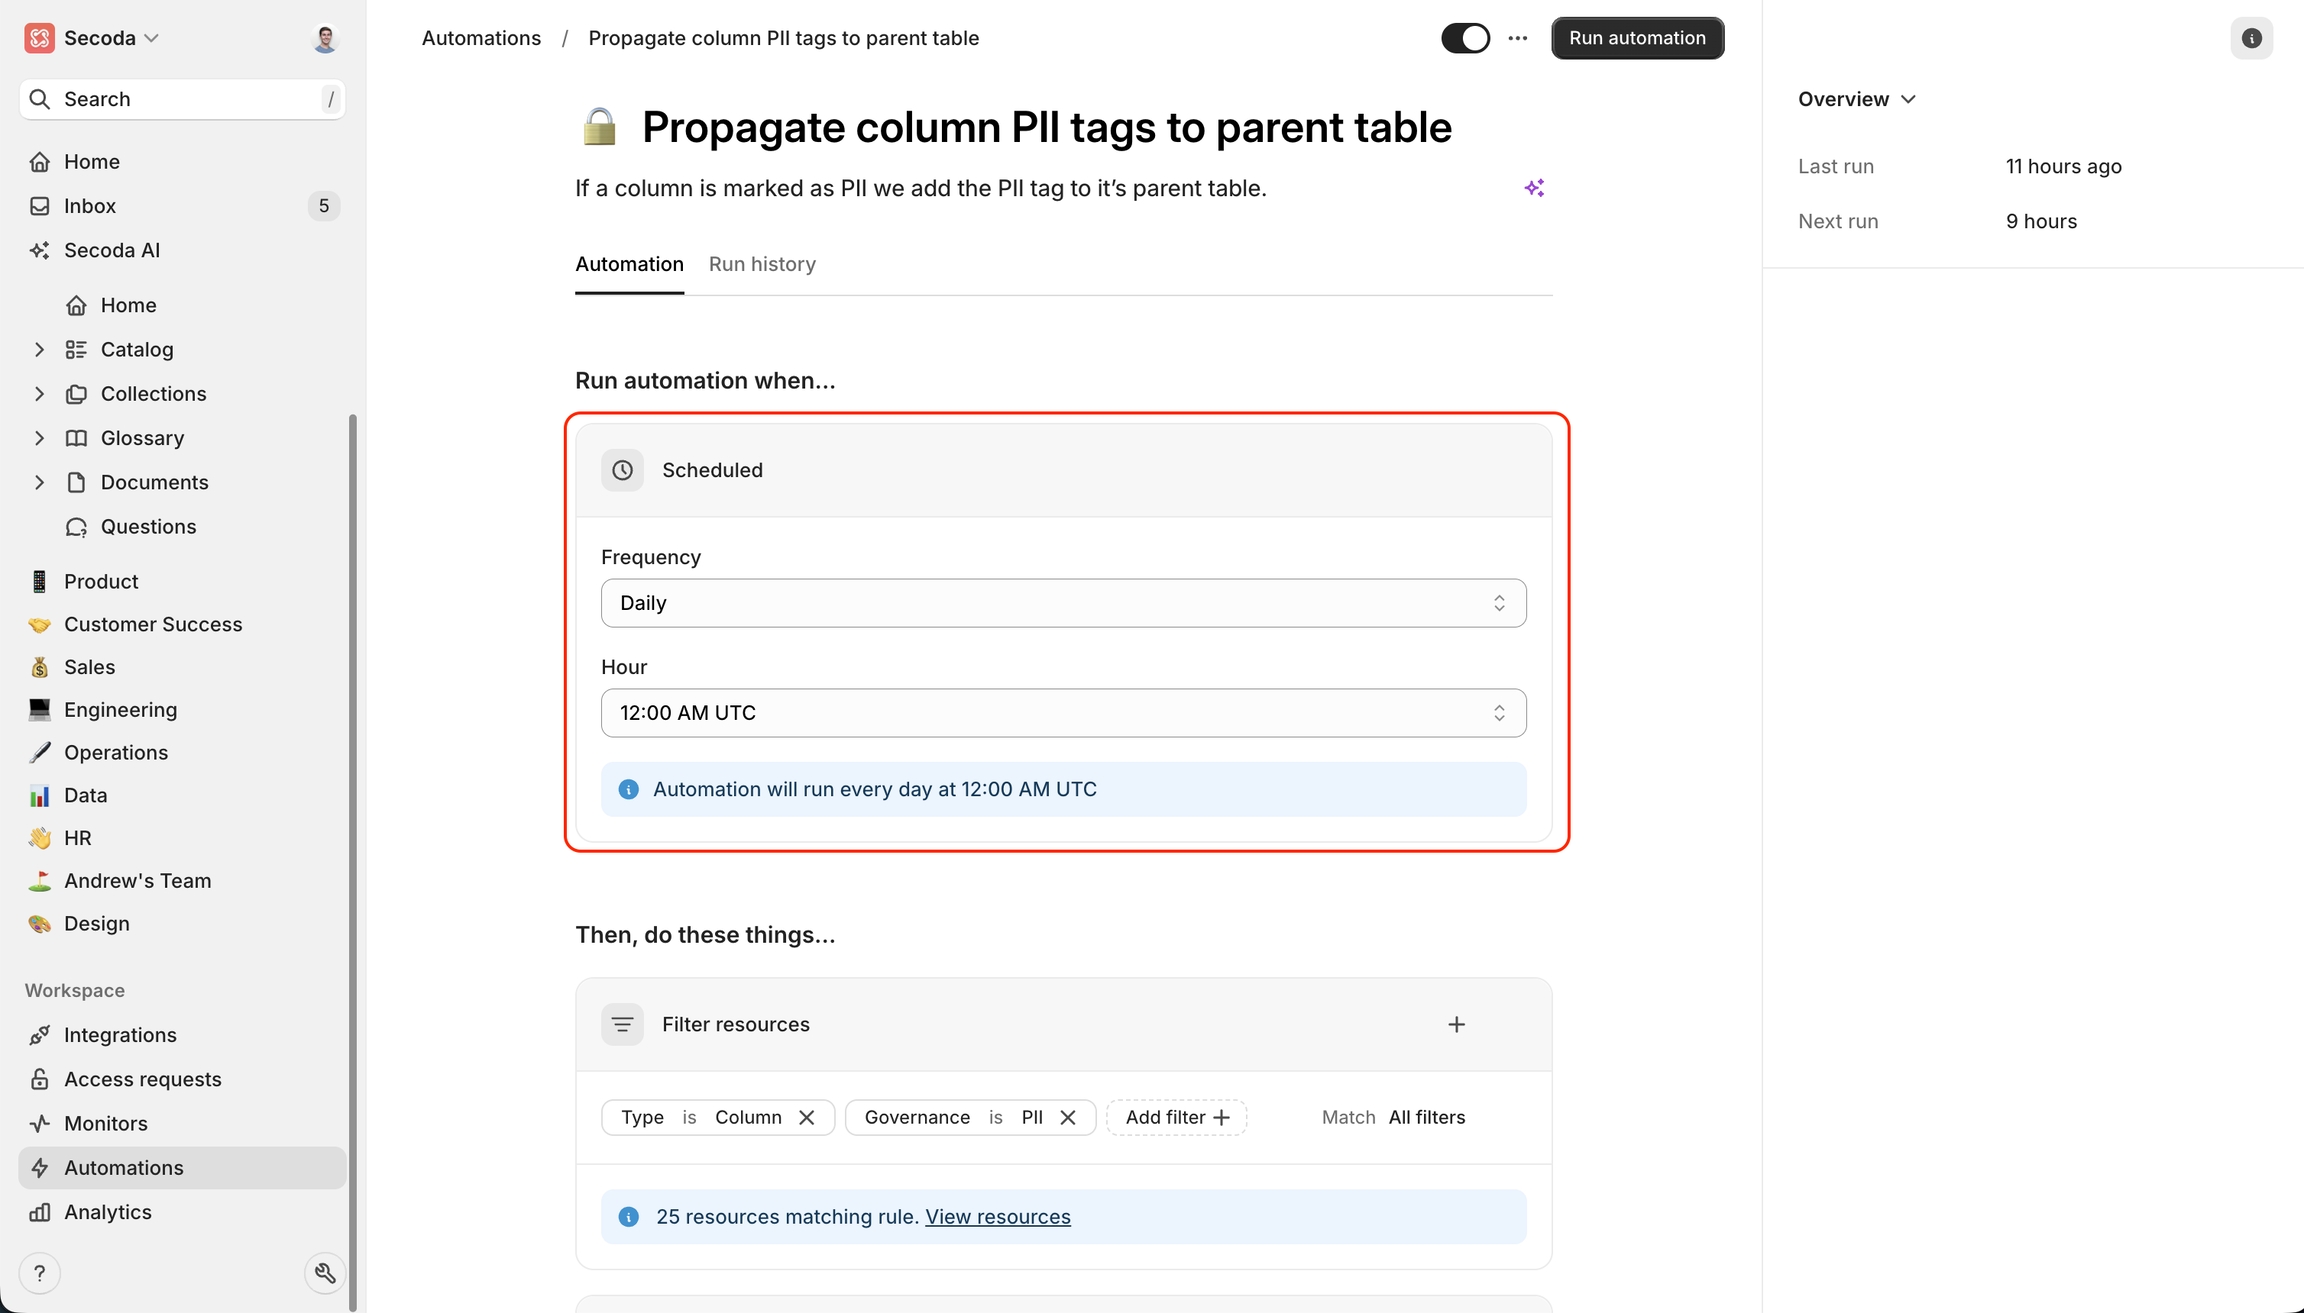Expand the Overview dropdown in the right panel
This screenshot has width=2304, height=1313.
click(1856, 99)
